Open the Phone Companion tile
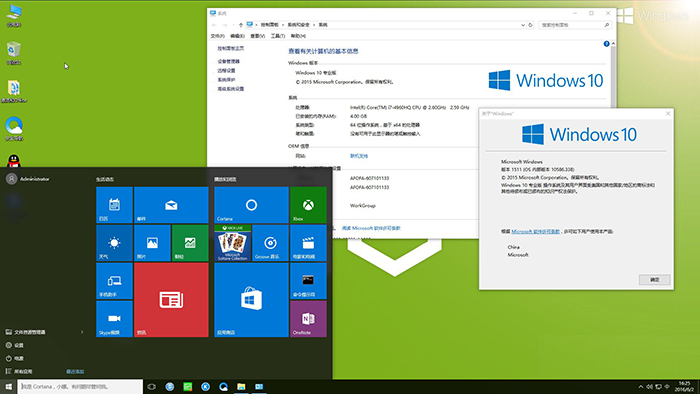The image size is (700, 394). pos(114,281)
